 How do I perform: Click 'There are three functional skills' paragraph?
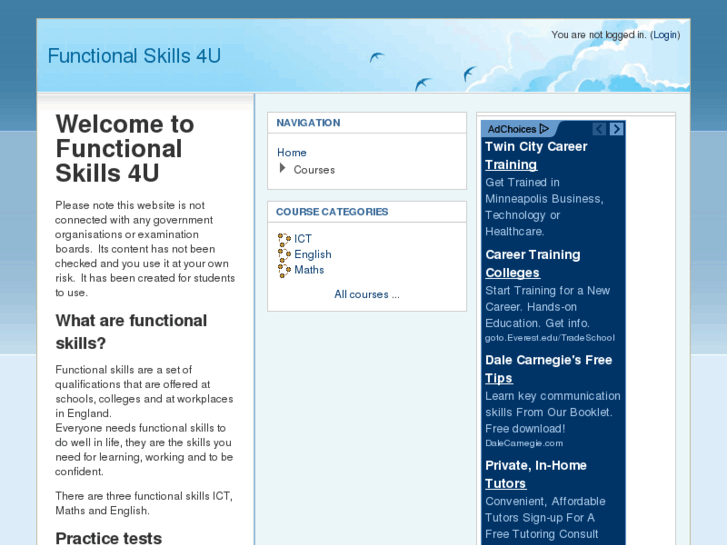[144, 503]
